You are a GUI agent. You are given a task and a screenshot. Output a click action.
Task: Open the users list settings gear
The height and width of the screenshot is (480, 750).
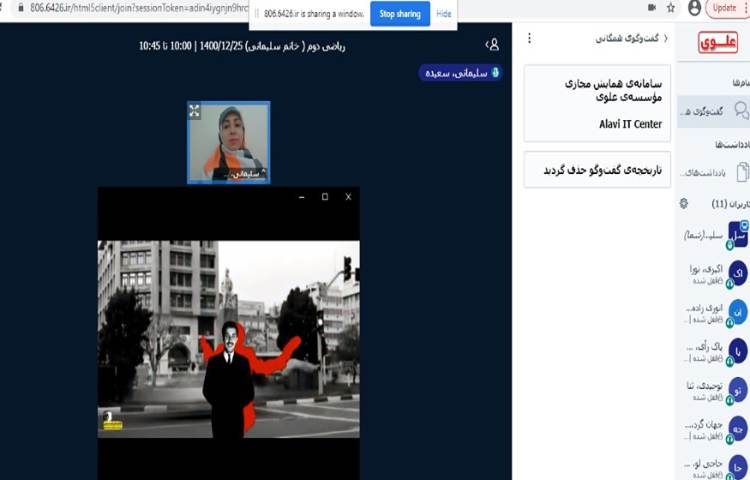coord(684,203)
